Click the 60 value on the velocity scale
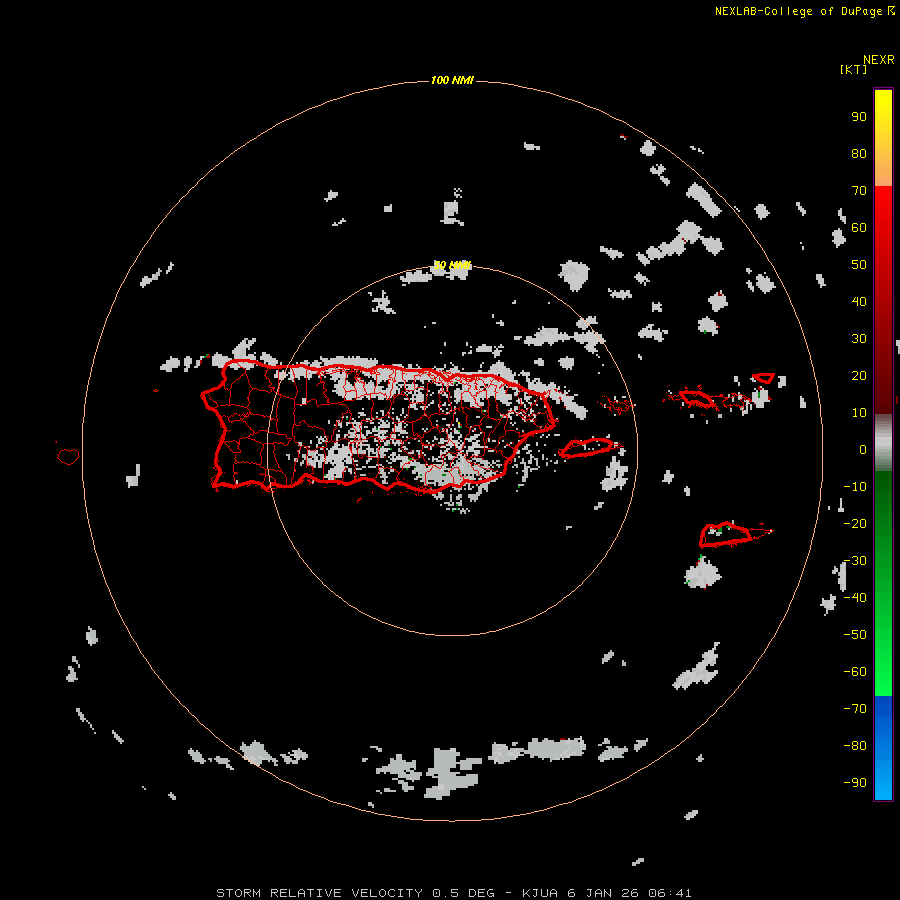 (x=859, y=228)
